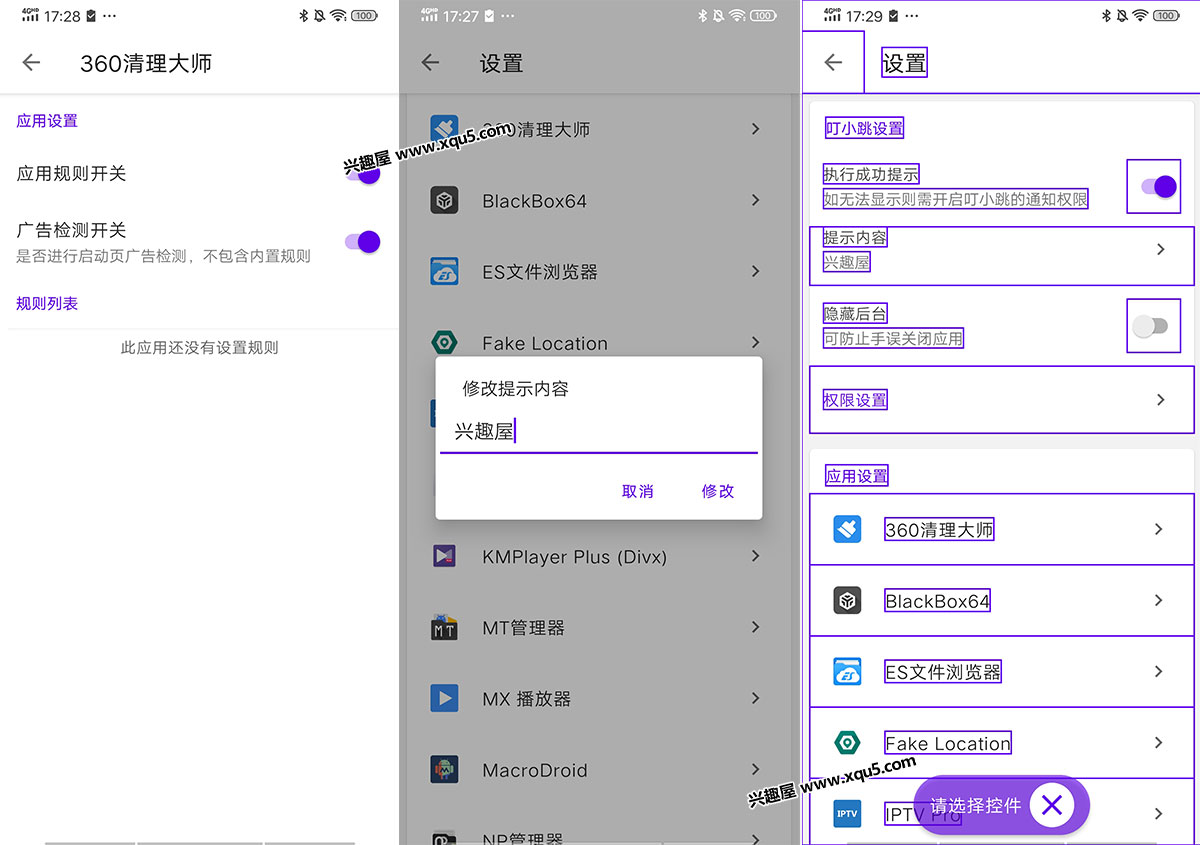Open MT管理器 app icon
Viewport: 1200px width, 845px height.
point(444,628)
